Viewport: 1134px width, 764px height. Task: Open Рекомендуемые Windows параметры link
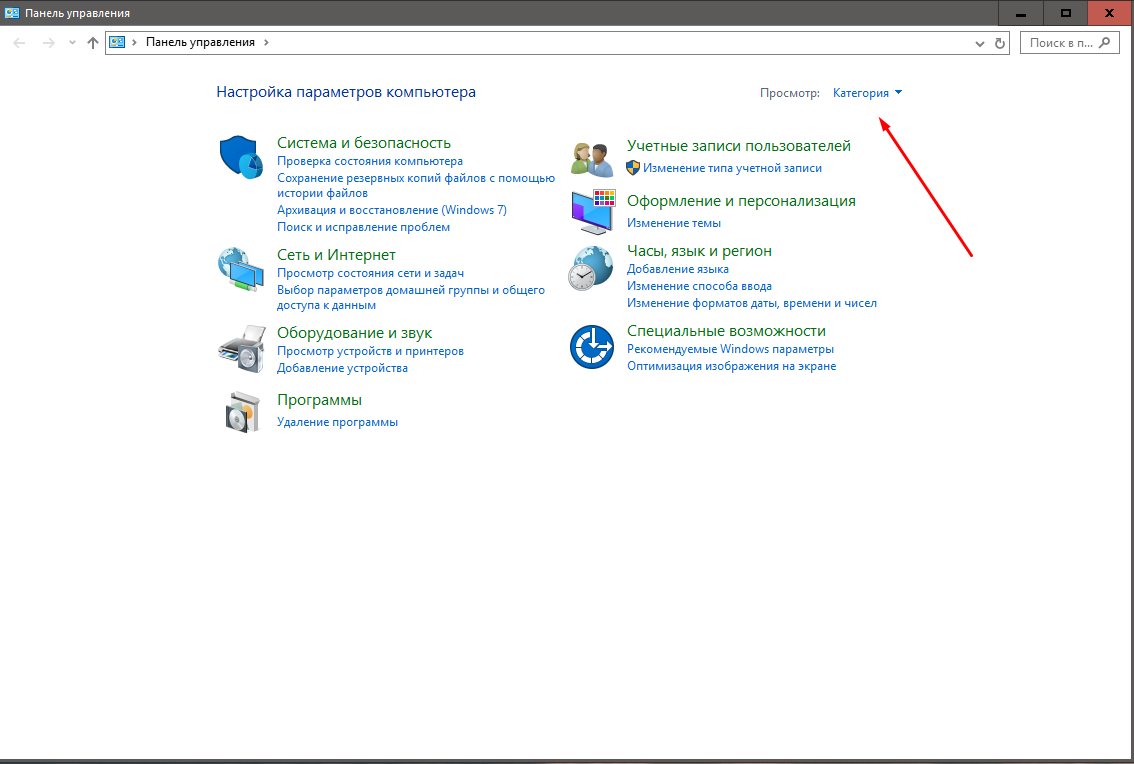point(730,349)
